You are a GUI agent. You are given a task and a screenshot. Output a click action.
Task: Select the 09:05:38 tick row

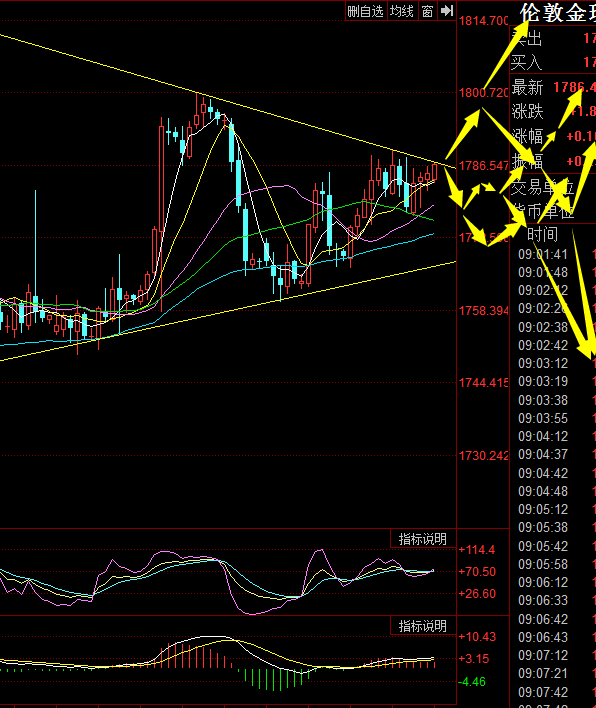tap(557, 527)
